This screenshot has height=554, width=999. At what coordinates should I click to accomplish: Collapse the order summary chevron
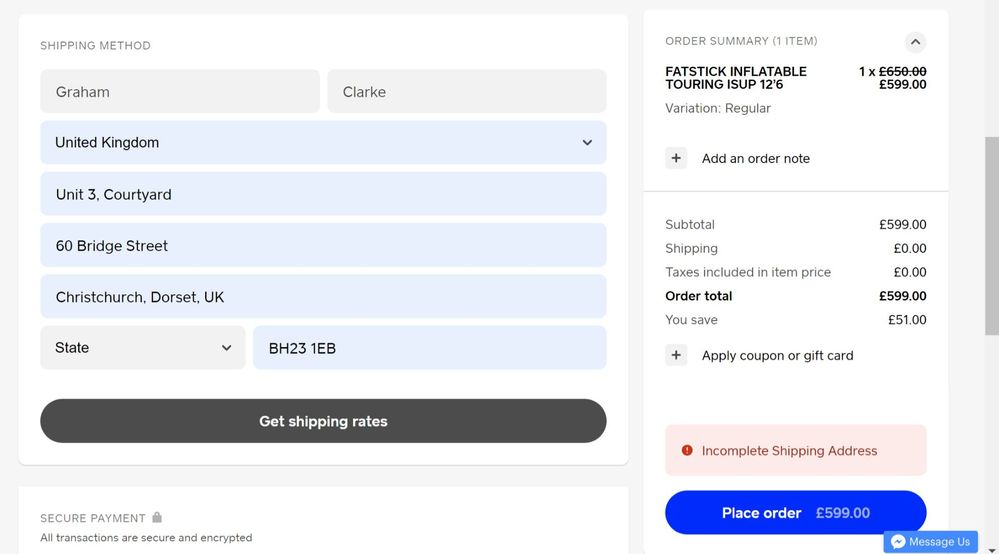coord(915,42)
